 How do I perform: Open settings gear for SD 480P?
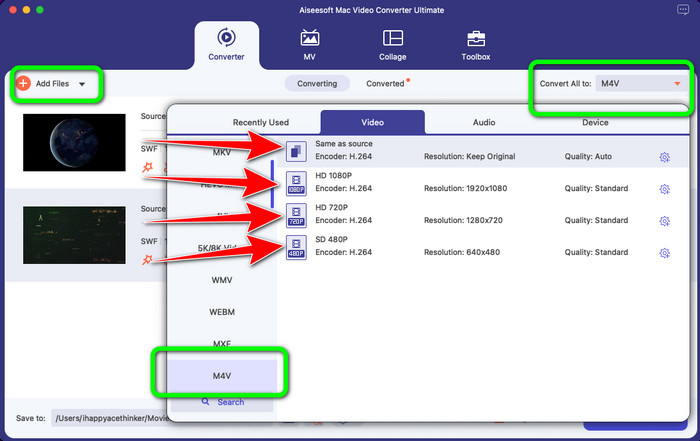tap(664, 253)
